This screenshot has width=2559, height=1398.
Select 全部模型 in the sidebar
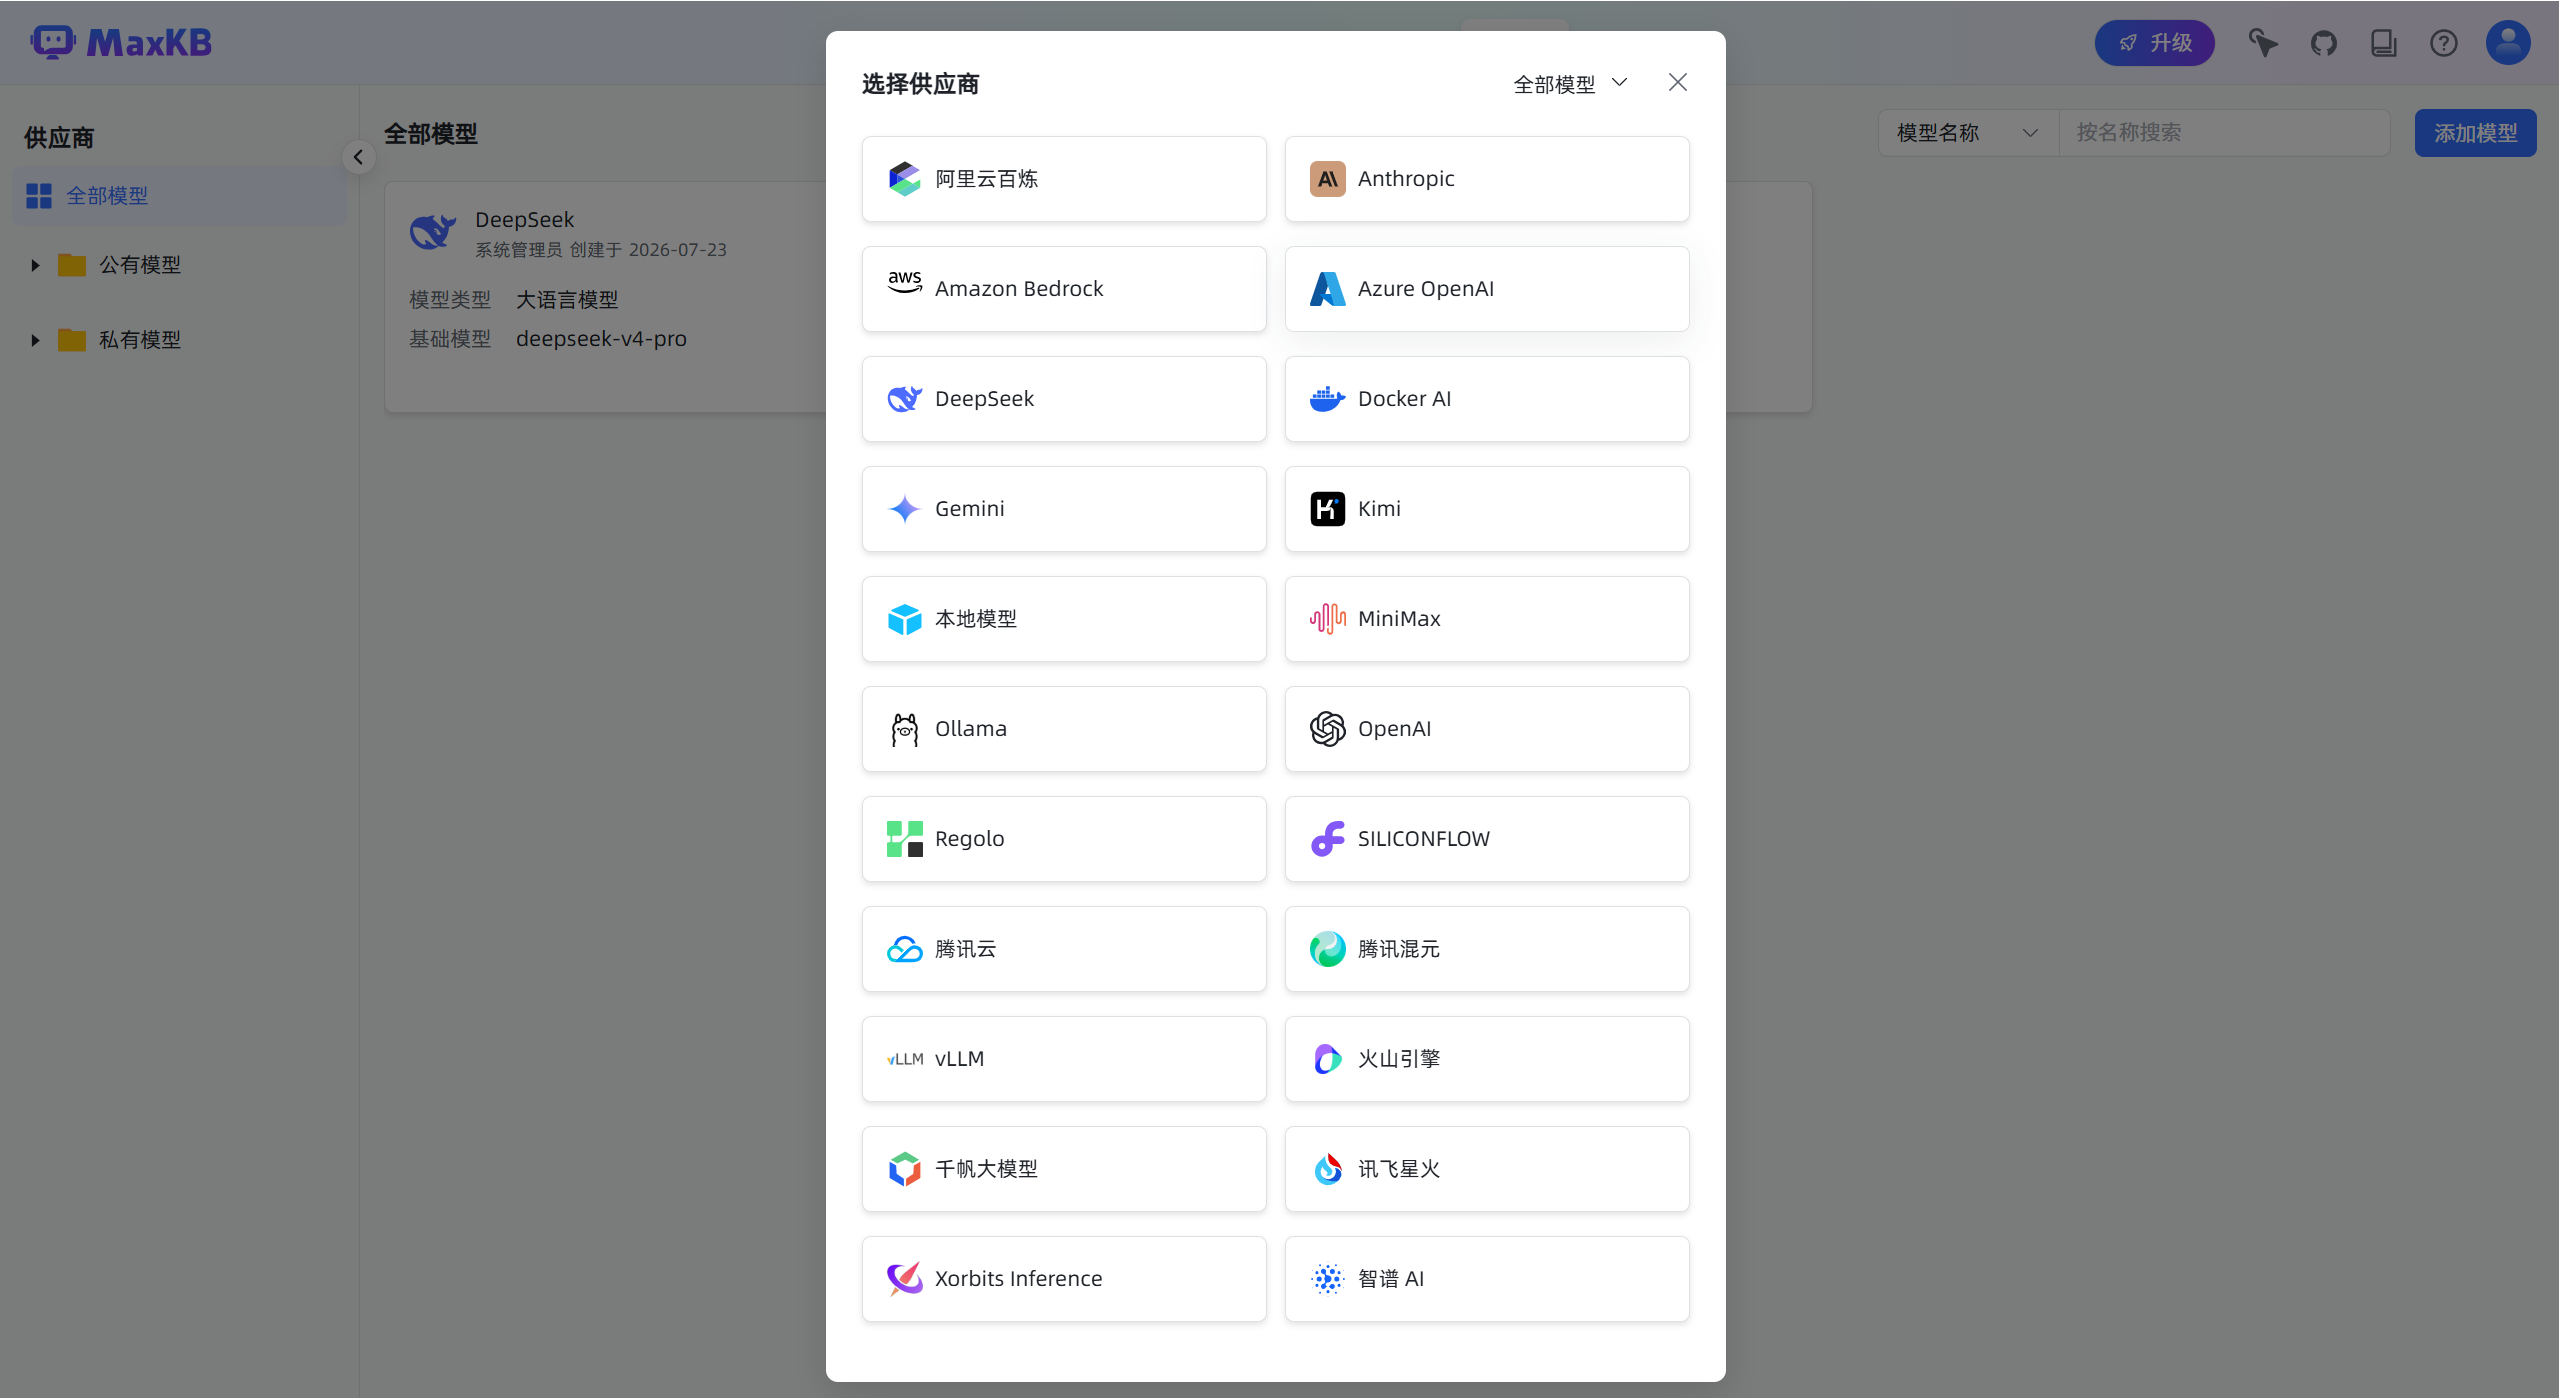(x=180, y=196)
